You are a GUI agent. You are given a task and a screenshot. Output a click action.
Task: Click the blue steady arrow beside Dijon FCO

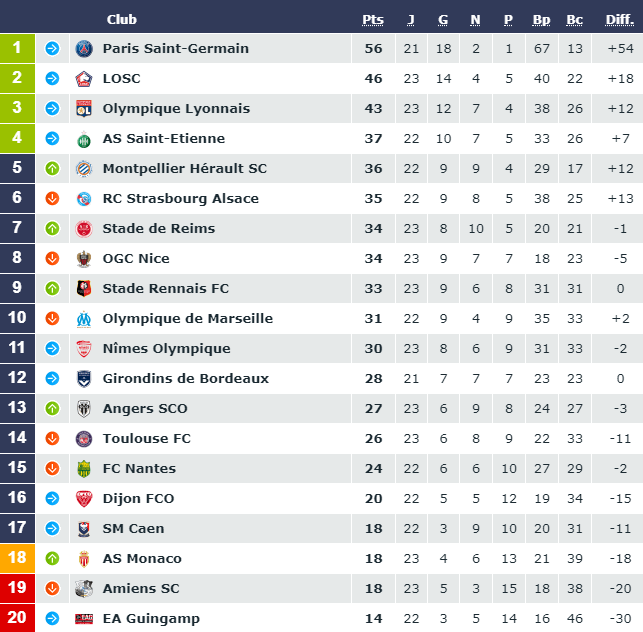click(x=52, y=498)
